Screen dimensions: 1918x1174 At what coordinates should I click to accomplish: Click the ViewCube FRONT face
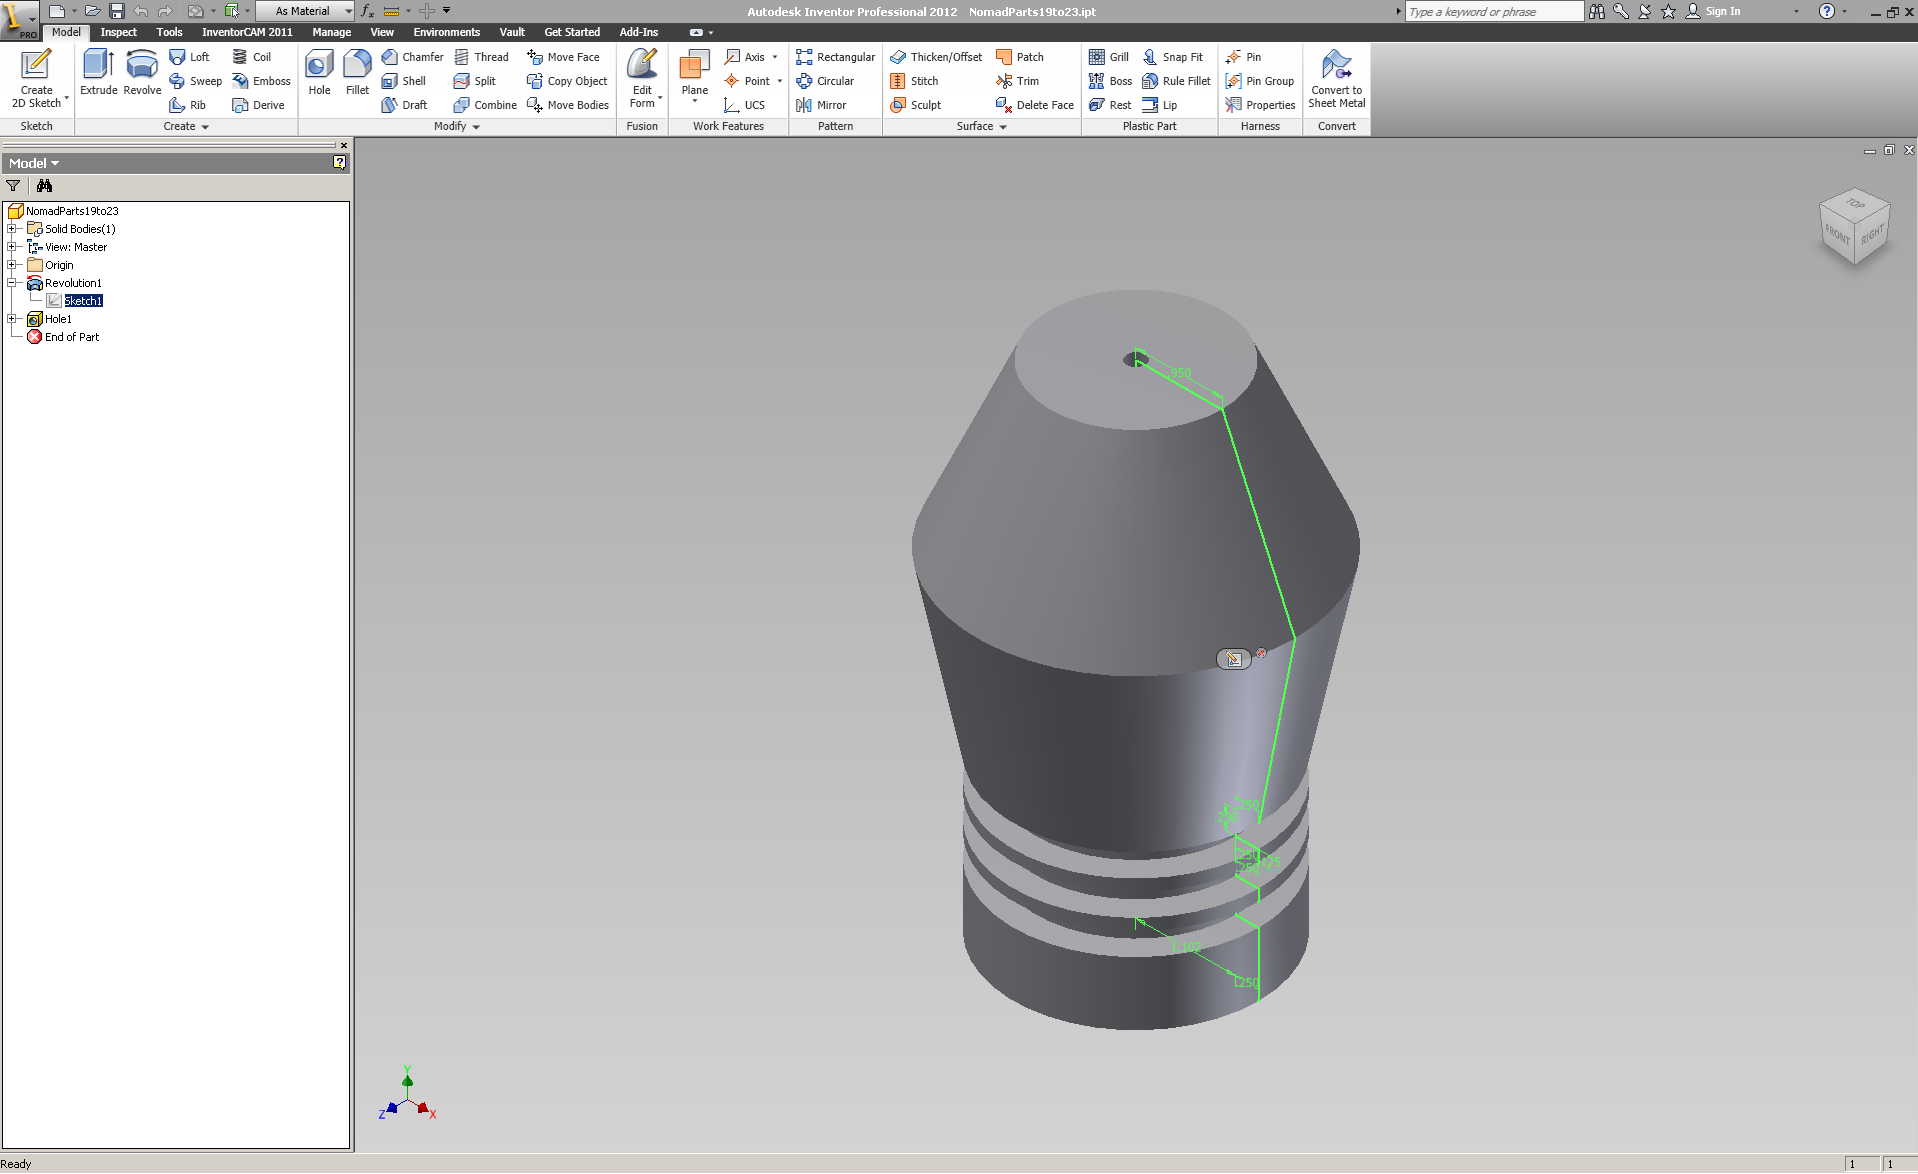pyautogui.click(x=1836, y=235)
